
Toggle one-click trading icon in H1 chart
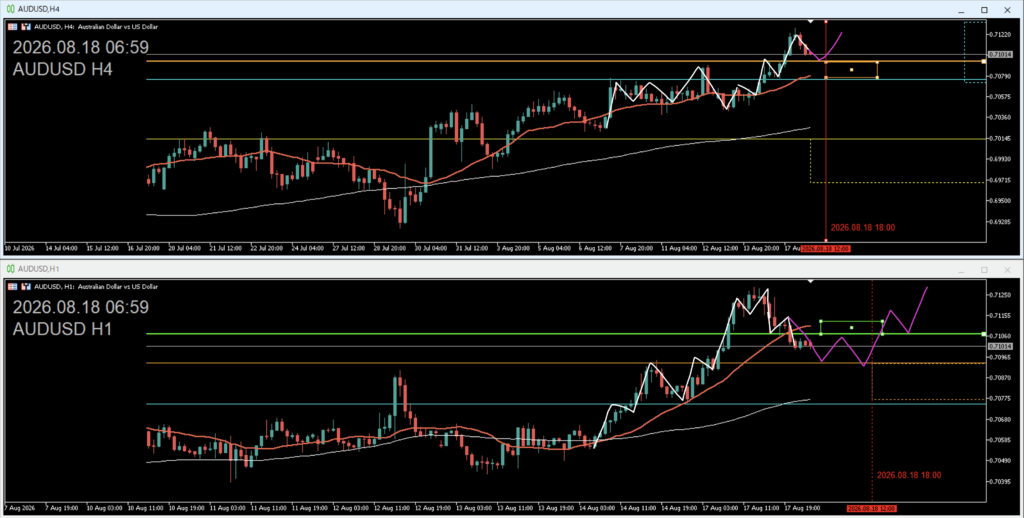pos(26,287)
